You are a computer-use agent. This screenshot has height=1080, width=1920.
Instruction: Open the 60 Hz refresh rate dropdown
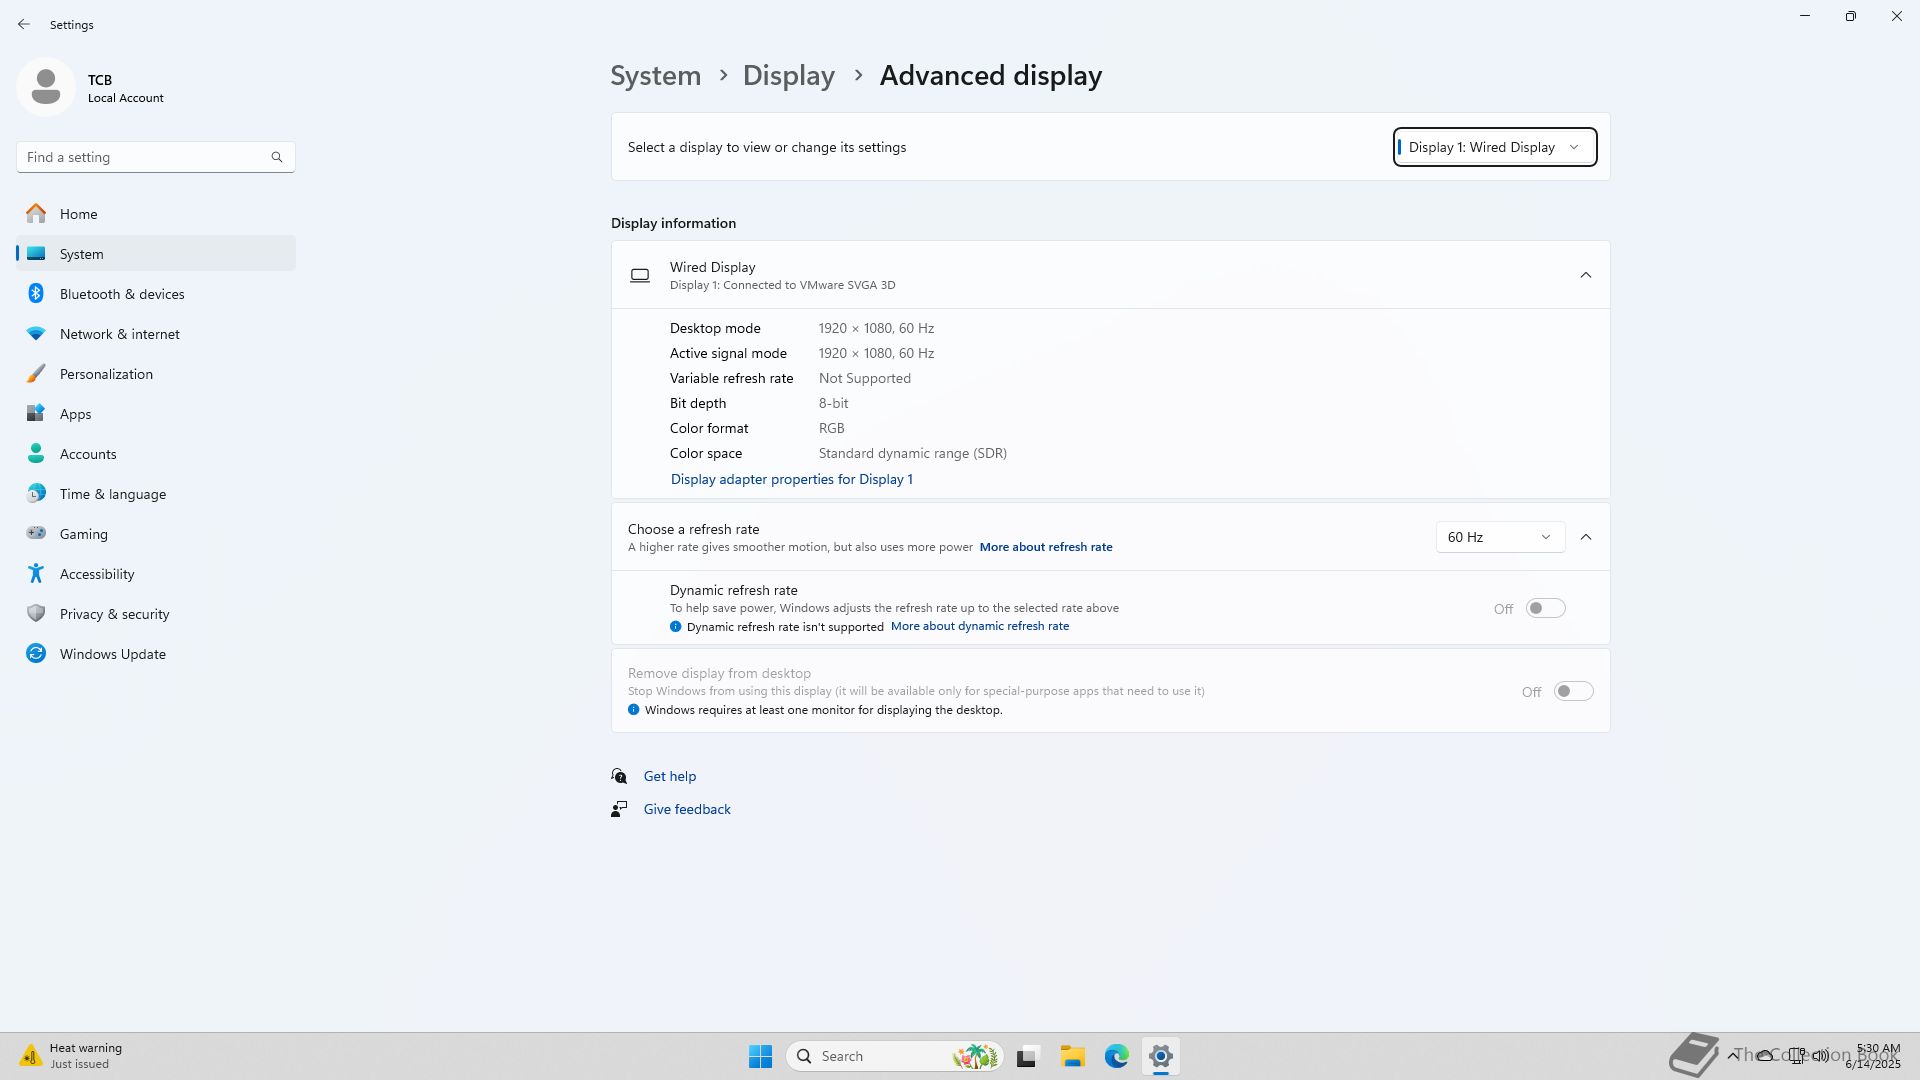[1499, 537]
